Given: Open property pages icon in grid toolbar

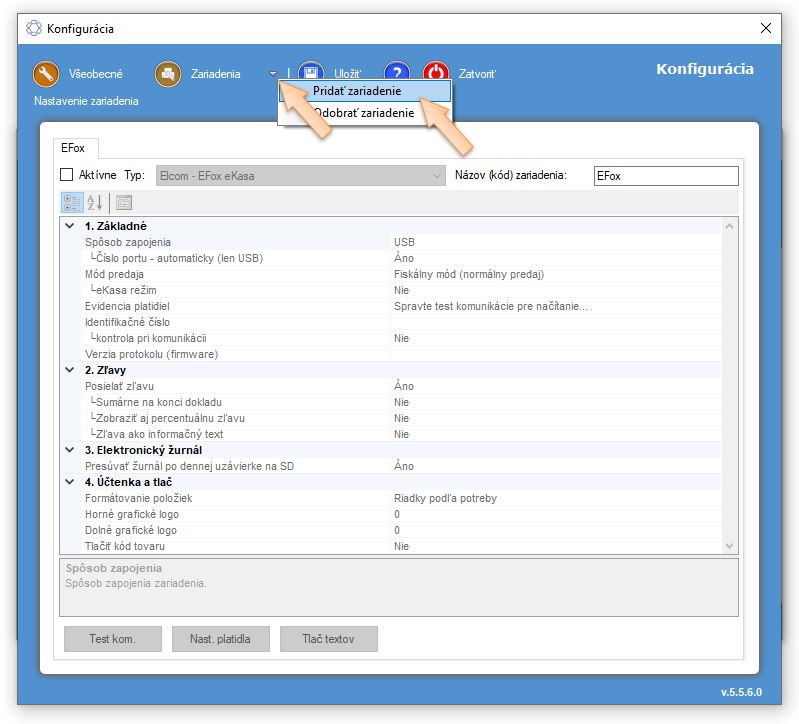Looking at the screenshot, I should [x=124, y=202].
